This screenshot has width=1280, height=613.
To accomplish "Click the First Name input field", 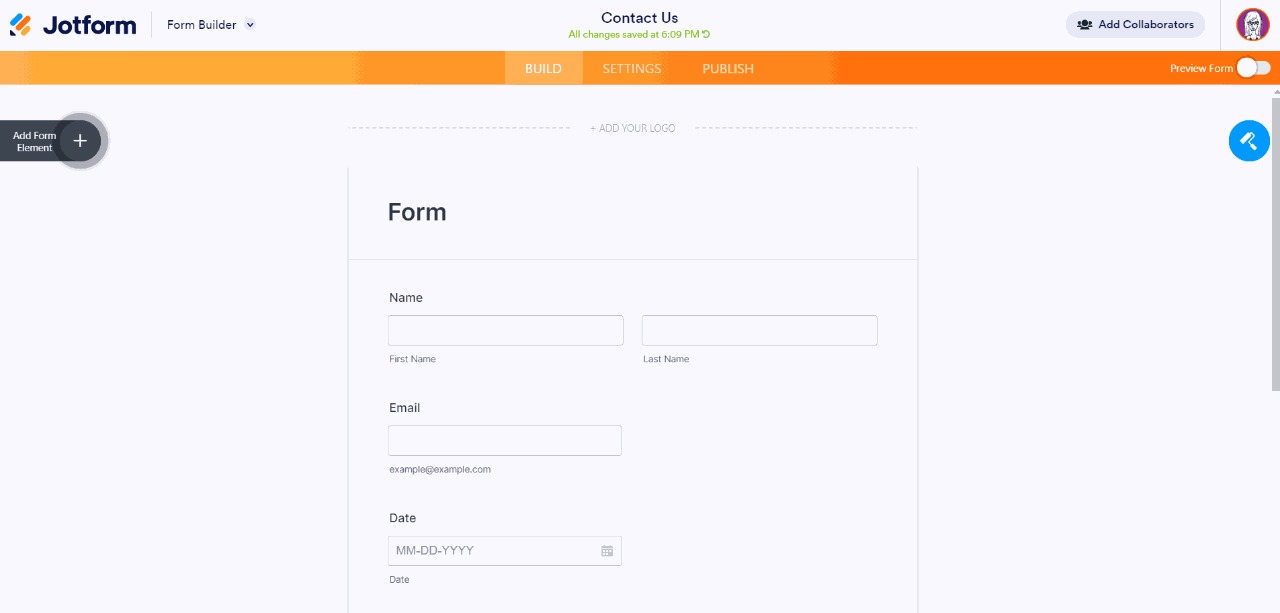I will pyautogui.click(x=506, y=331).
